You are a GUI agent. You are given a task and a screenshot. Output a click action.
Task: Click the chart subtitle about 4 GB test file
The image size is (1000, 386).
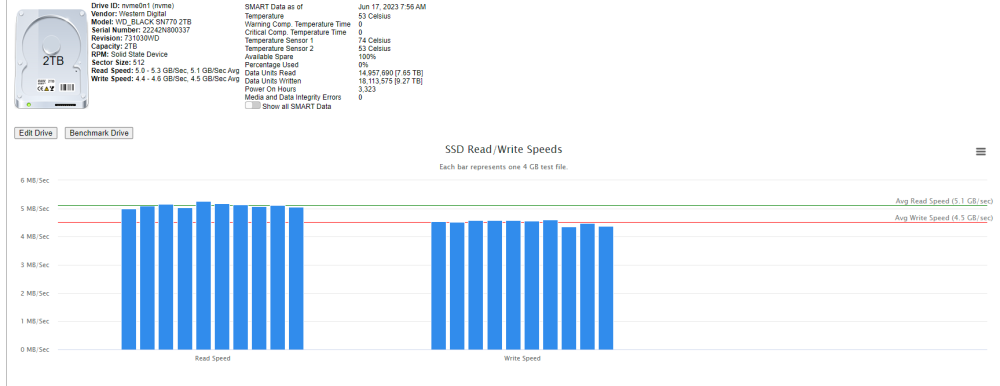pos(503,167)
